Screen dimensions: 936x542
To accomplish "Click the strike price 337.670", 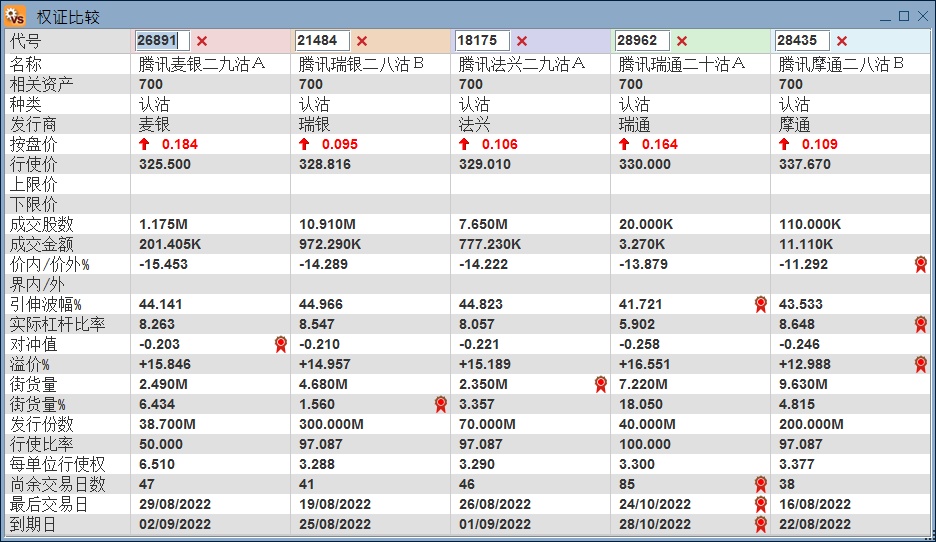I will click(x=805, y=164).
